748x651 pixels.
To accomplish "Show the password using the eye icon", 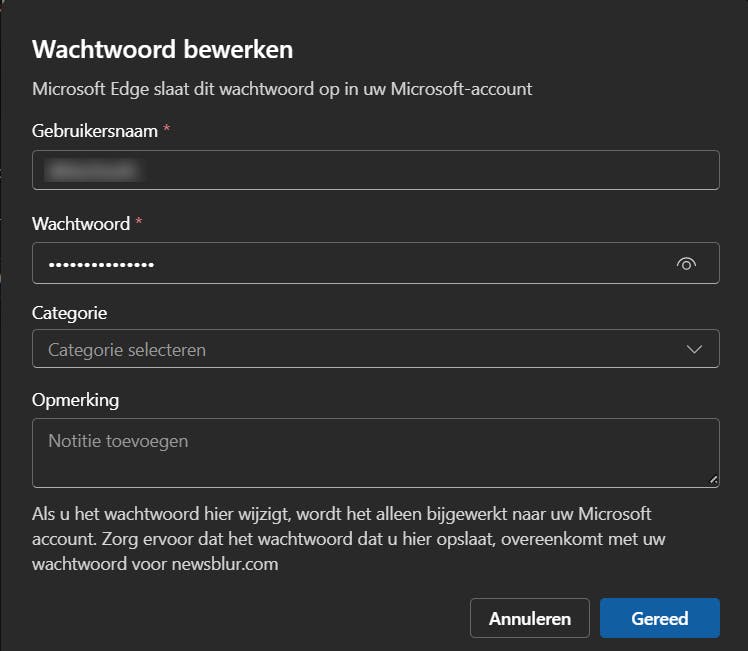I will 686,264.
